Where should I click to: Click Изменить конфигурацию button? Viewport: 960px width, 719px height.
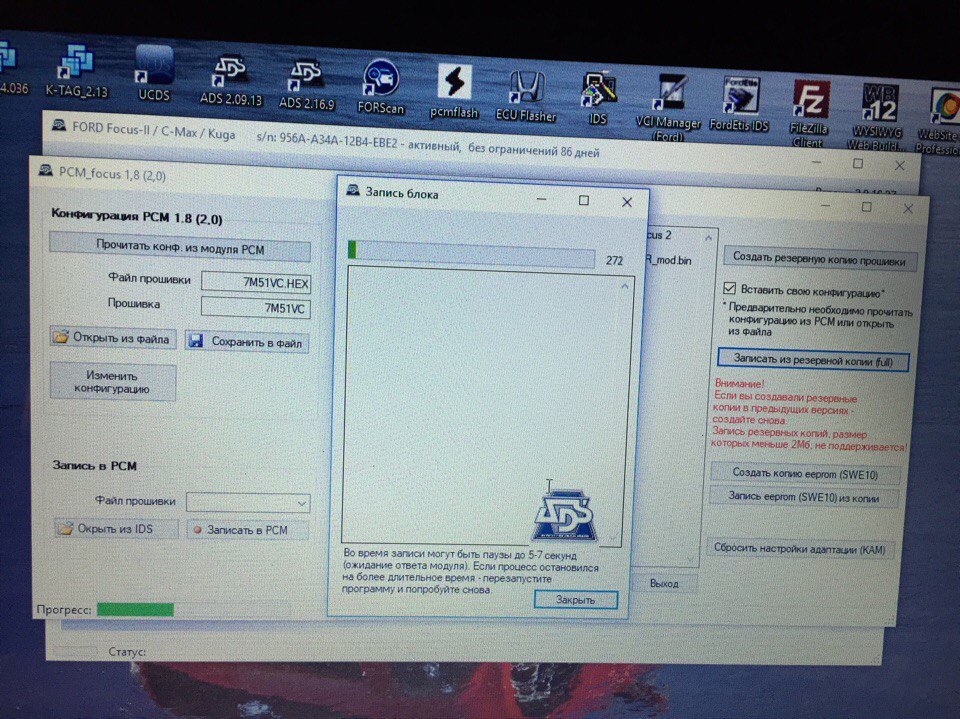tap(113, 382)
